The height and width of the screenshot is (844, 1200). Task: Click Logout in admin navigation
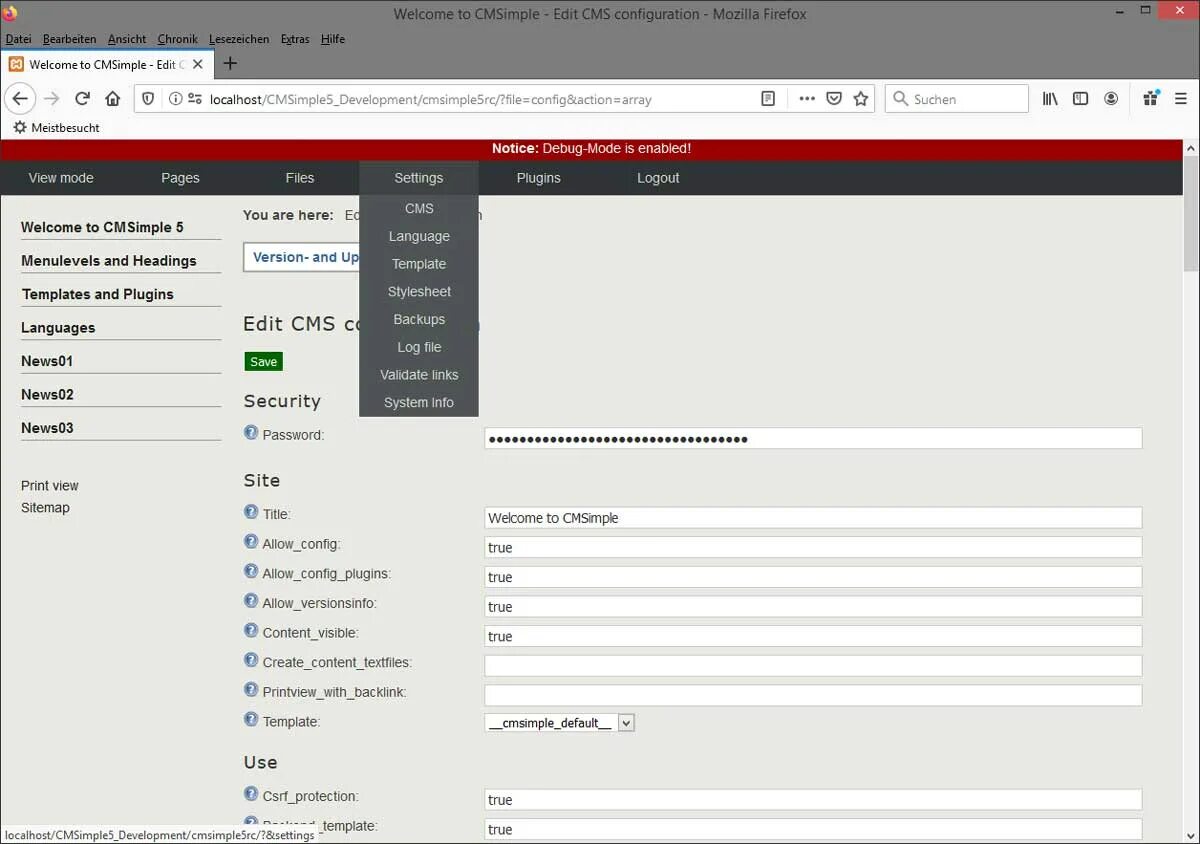pyautogui.click(x=658, y=178)
